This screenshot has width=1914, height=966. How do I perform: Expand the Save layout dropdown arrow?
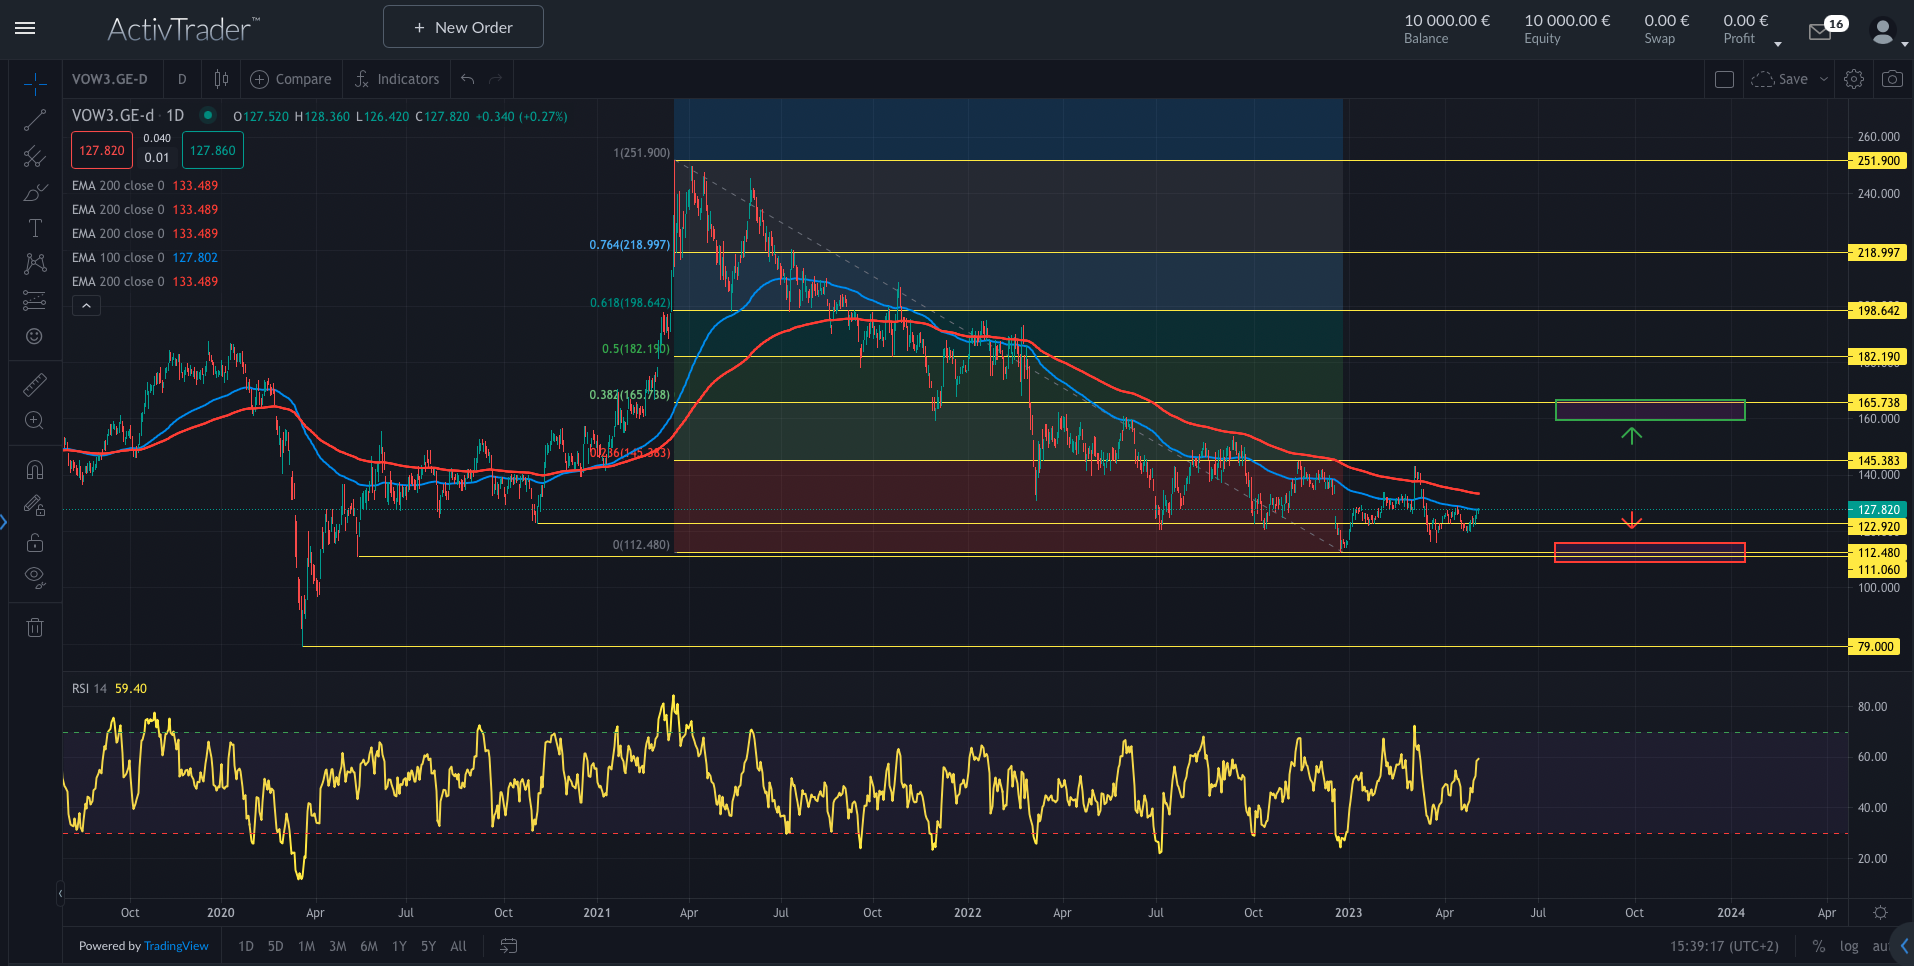pos(1824,79)
